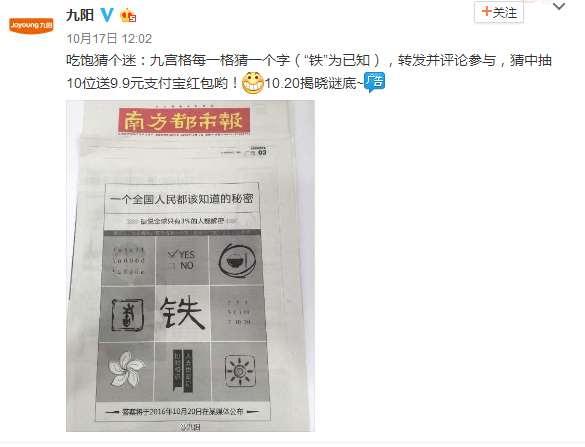The width and height of the screenshot is (585, 447).
Task: Click the number grid puzzle cell
Action: point(239,313)
